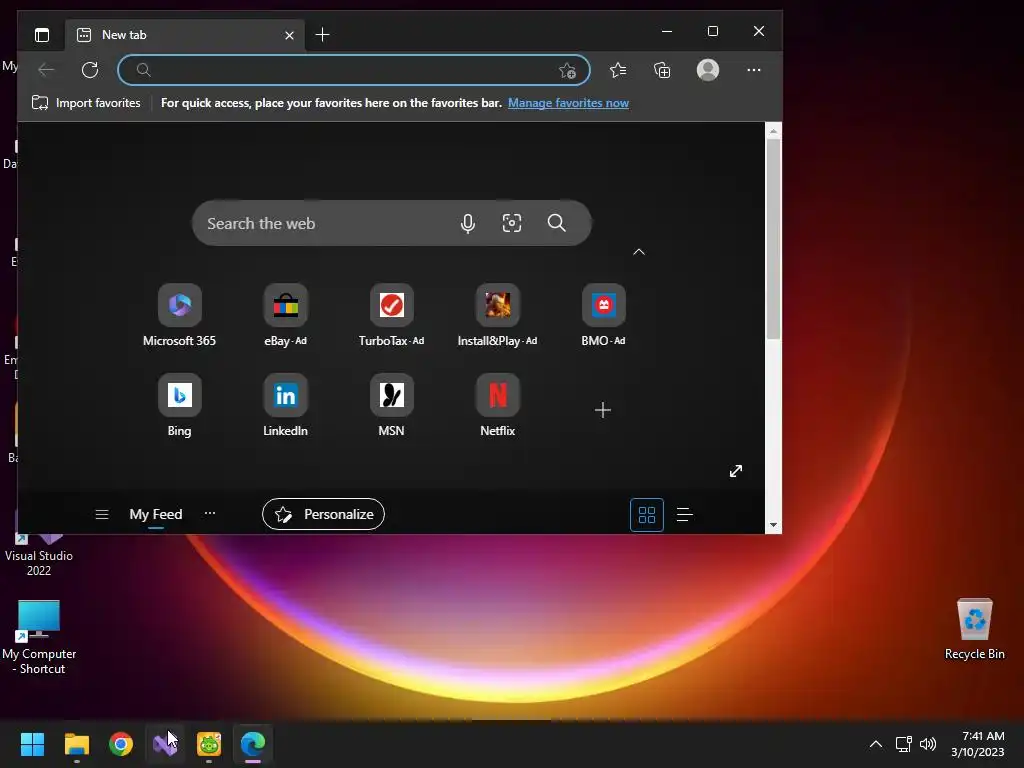Open Install&Play quick link
This screenshot has height=768, width=1024.
[x=498, y=315]
